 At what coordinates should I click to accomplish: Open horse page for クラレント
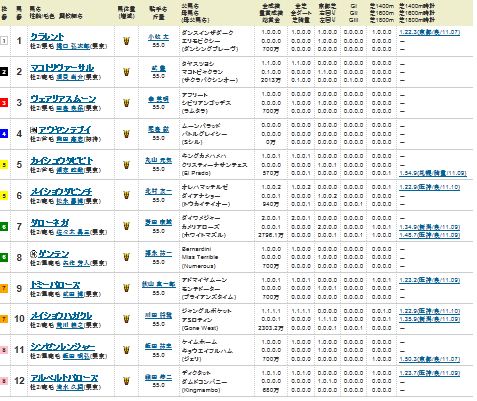[47, 37]
